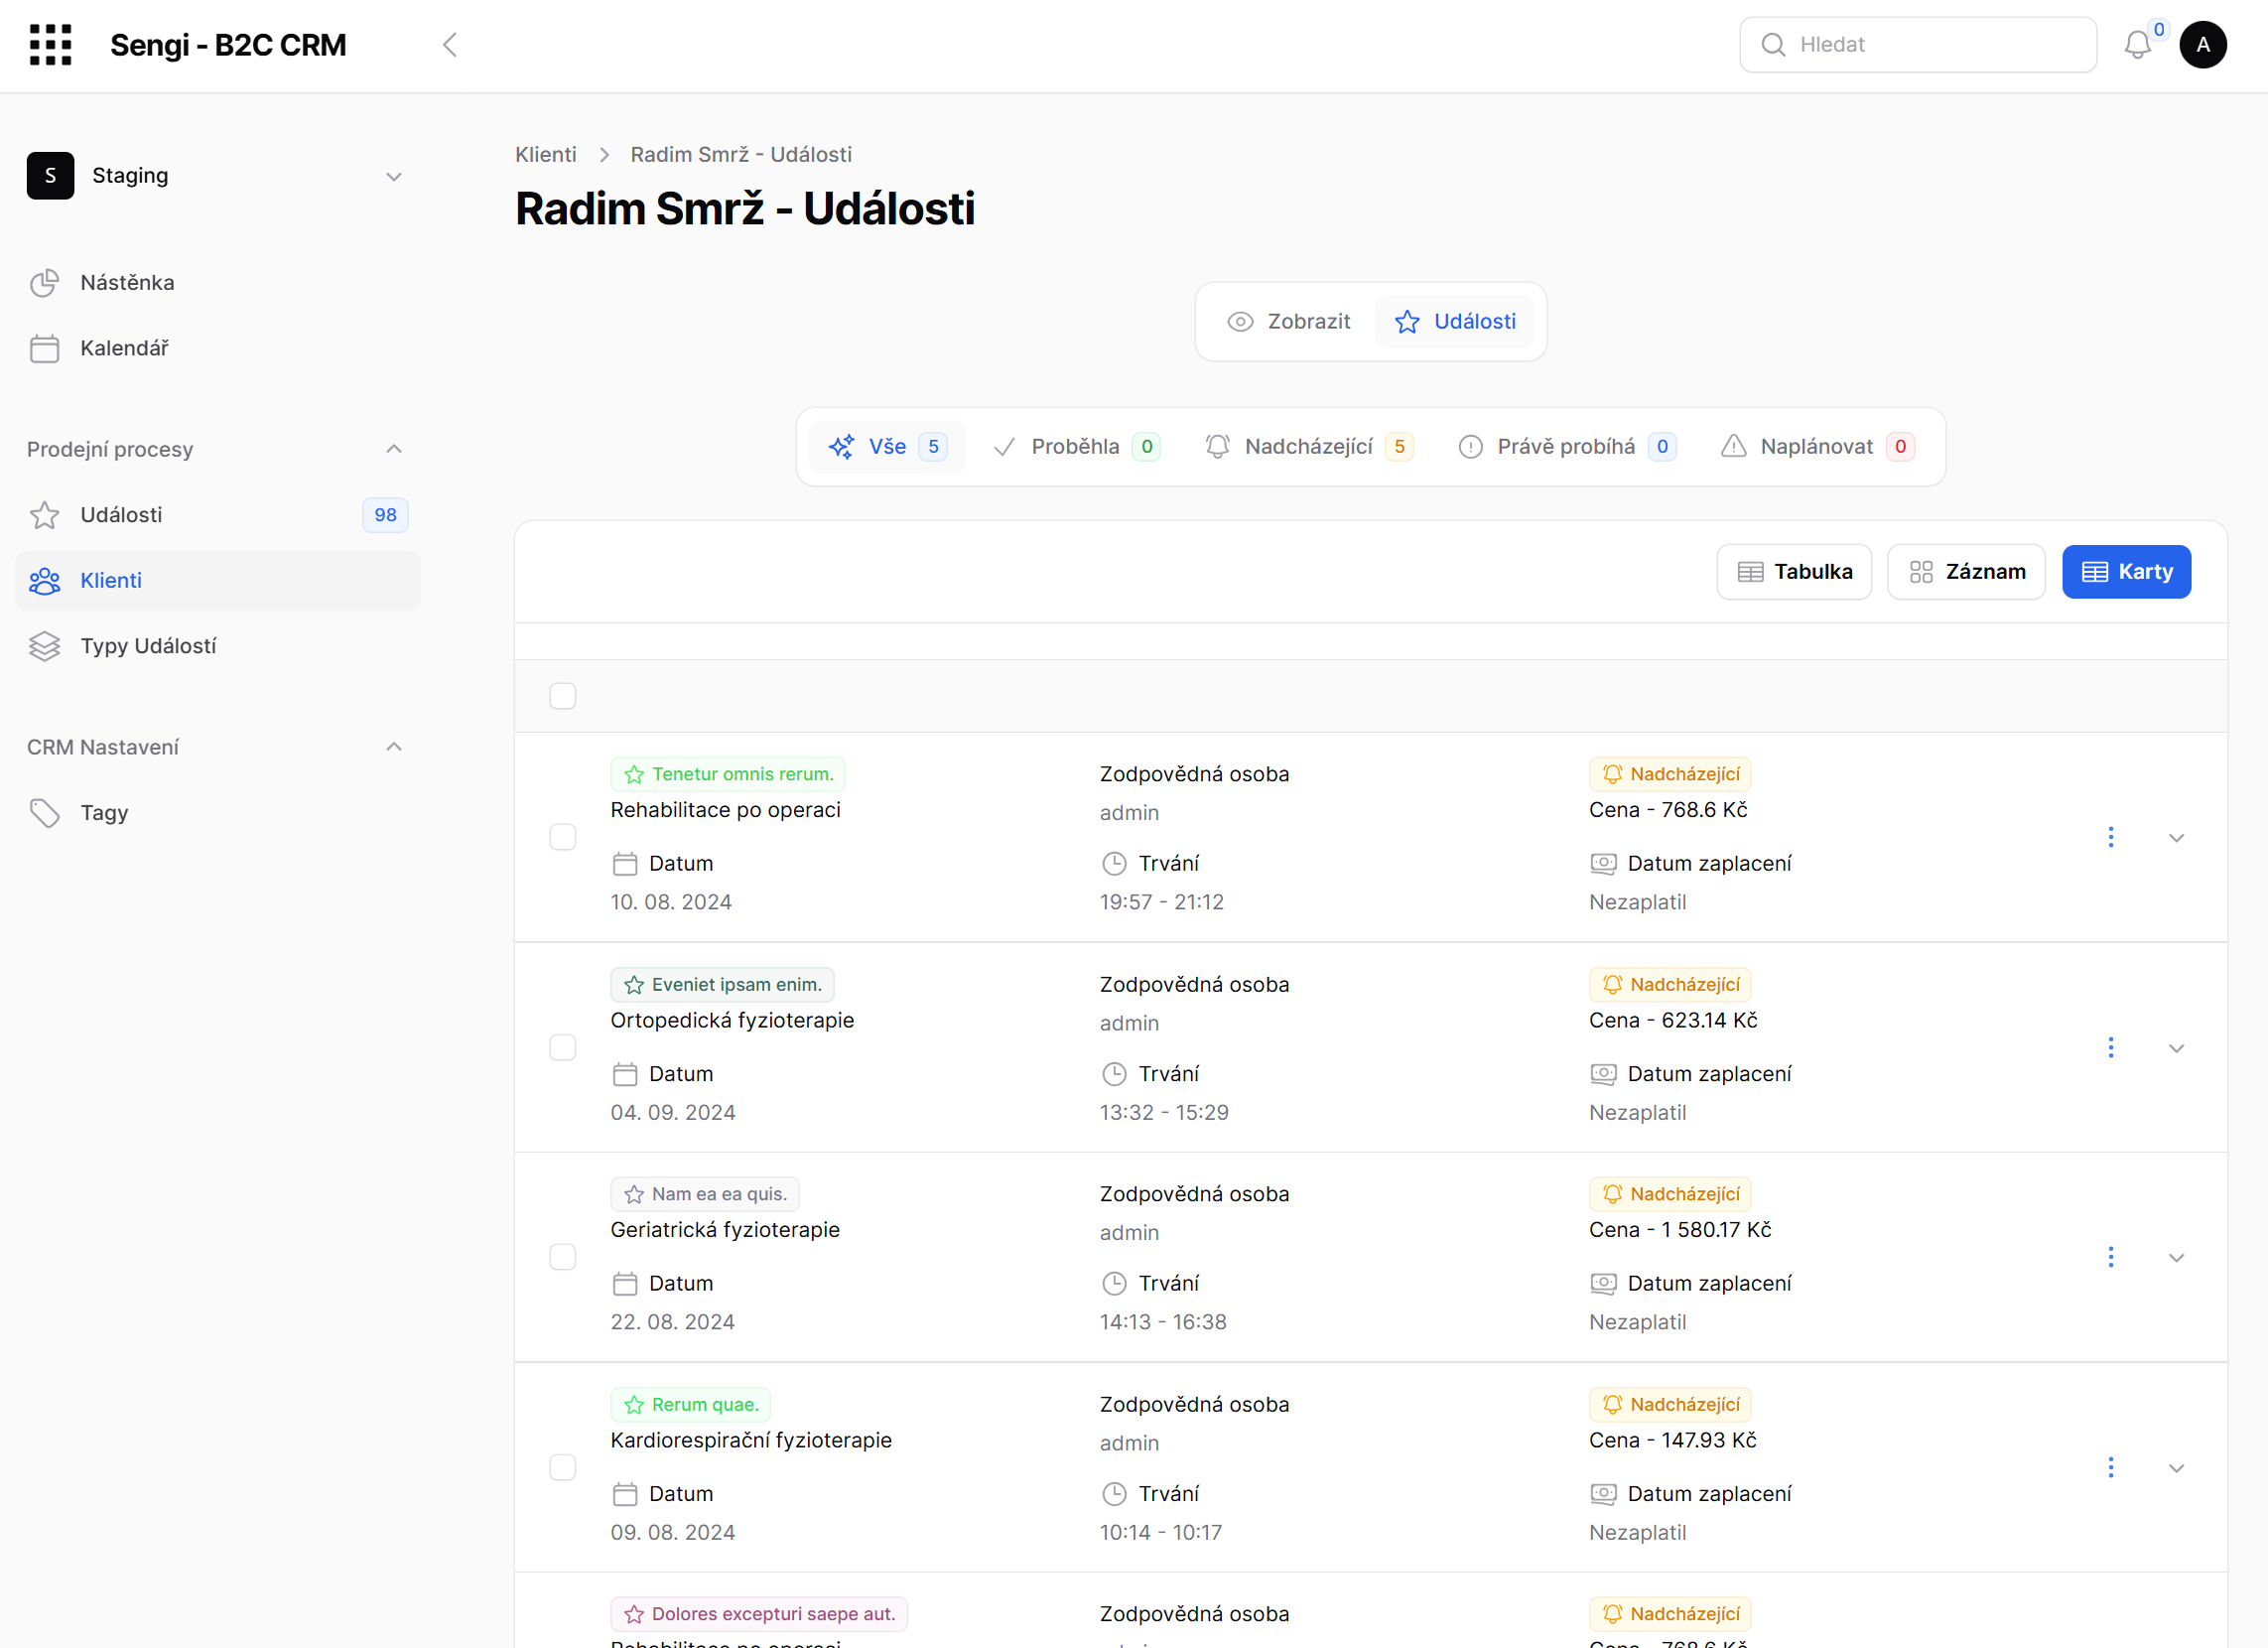Select the Proběhla filter tab

click(1076, 447)
